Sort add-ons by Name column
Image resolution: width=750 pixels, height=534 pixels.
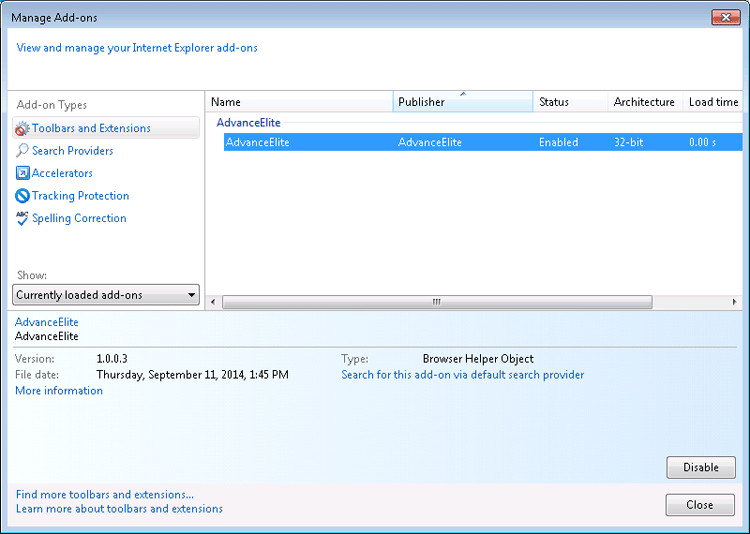(299, 102)
